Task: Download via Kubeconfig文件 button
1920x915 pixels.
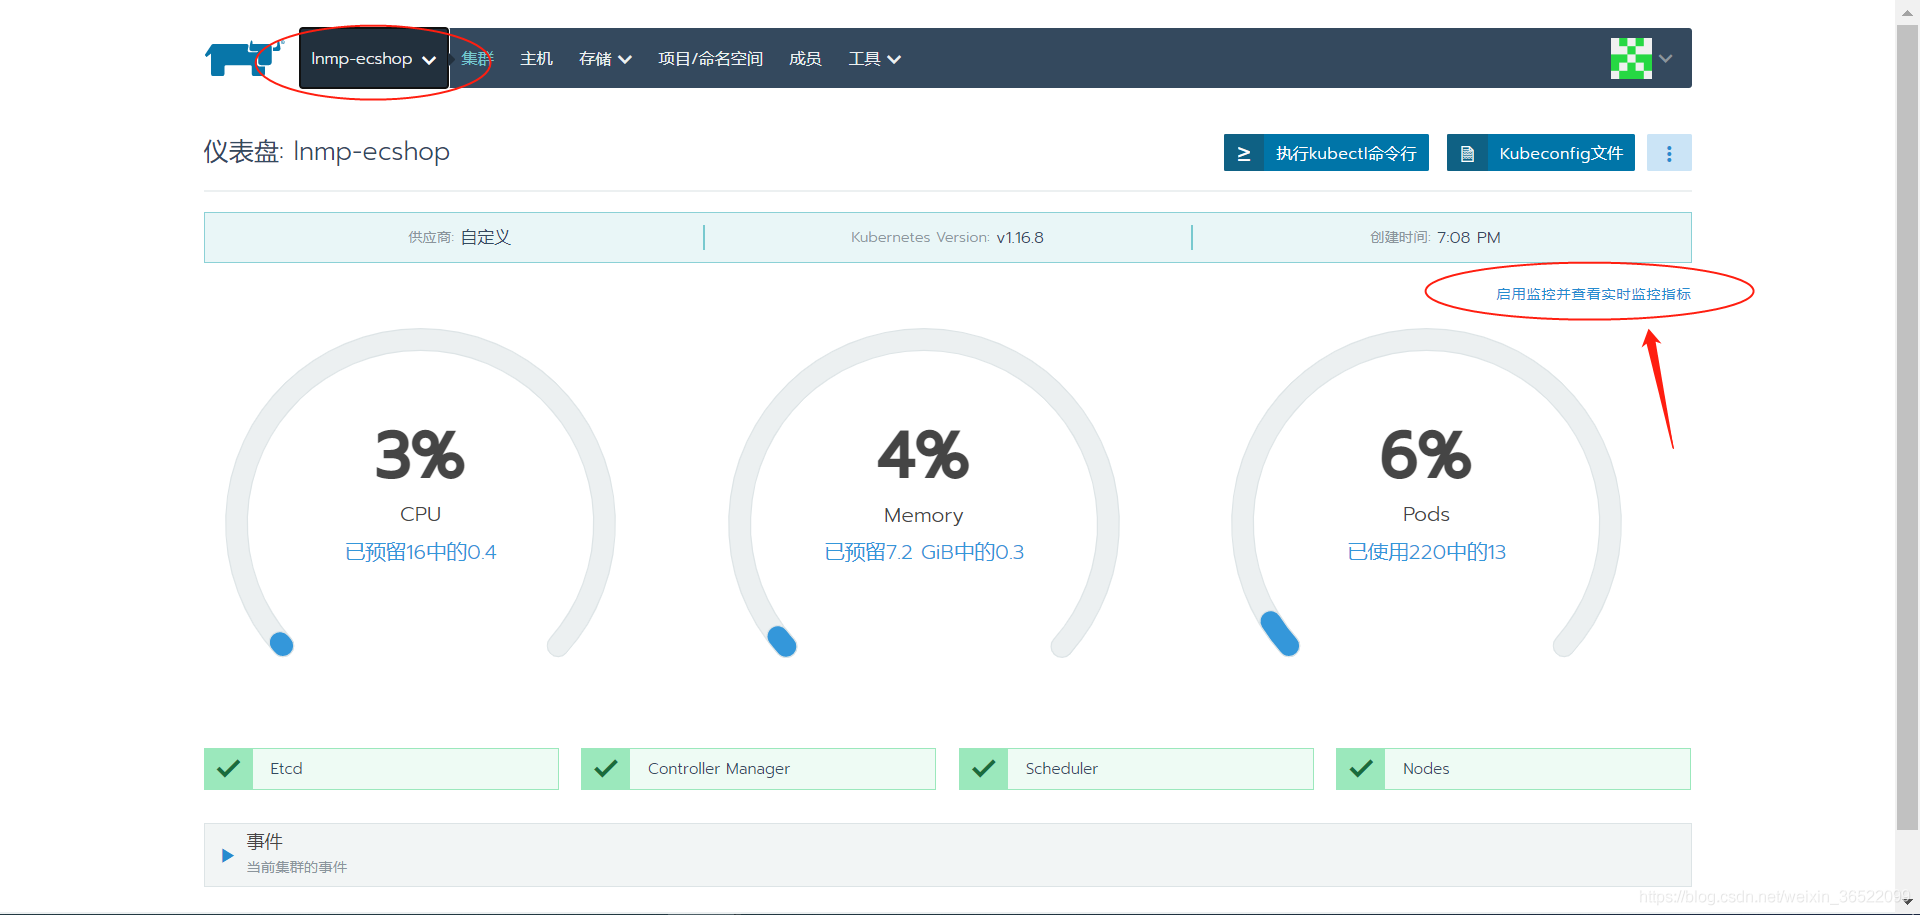Action: point(1541,153)
